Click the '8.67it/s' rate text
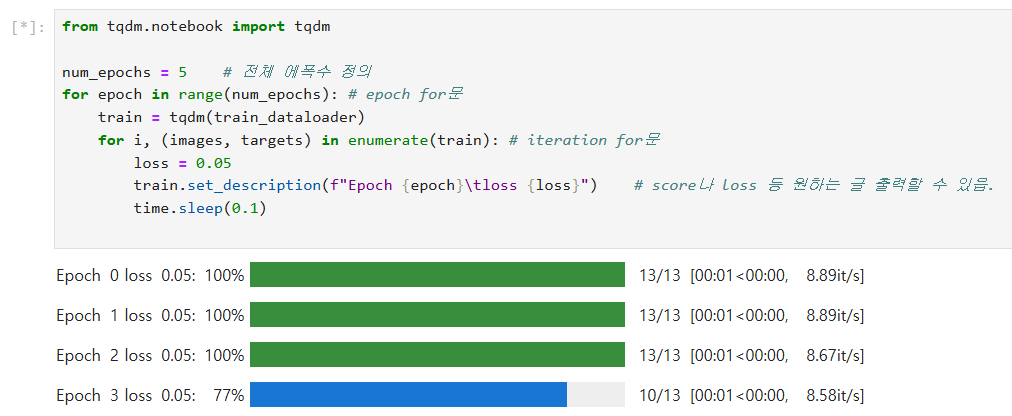1012x416 pixels. point(835,355)
